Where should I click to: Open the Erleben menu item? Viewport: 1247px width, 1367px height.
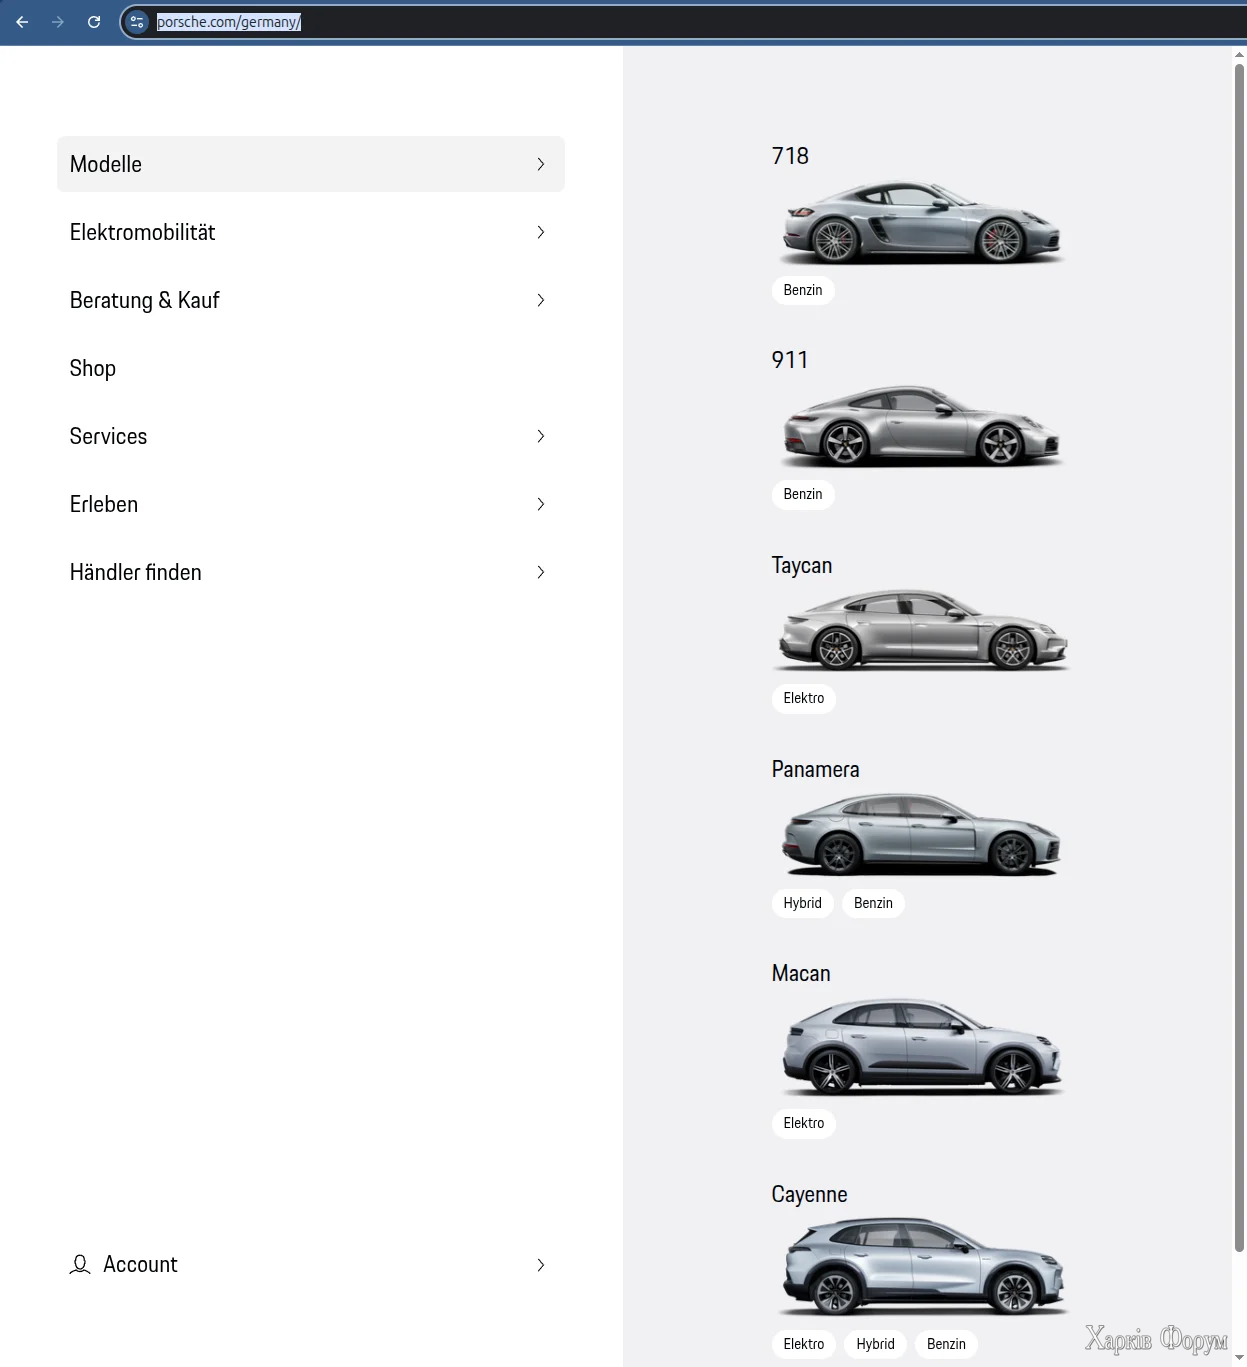click(x=311, y=504)
